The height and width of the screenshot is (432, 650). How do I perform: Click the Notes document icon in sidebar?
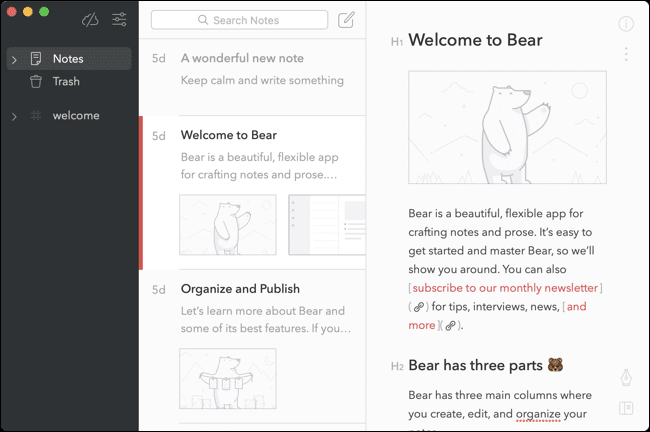tap(36, 58)
